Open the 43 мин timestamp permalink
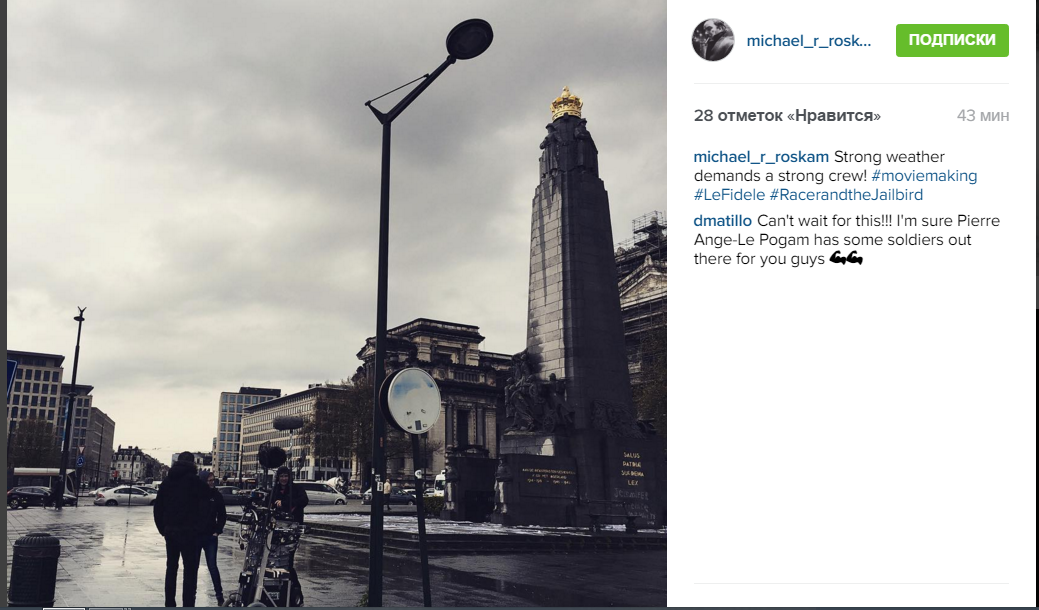Image resolution: width=1039 pixels, height=610 pixels. [983, 115]
